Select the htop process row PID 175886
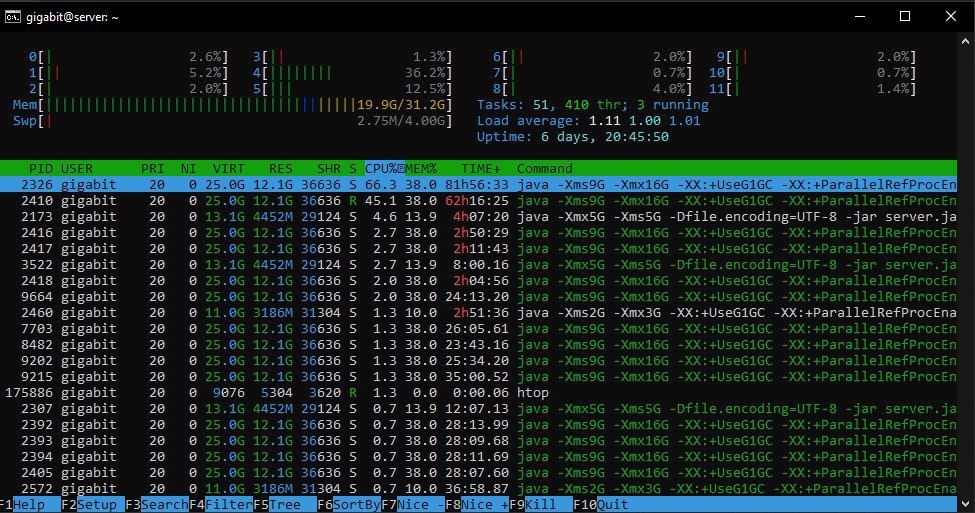The width and height of the screenshot is (975, 513). pyautogui.click(x=478, y=393)
